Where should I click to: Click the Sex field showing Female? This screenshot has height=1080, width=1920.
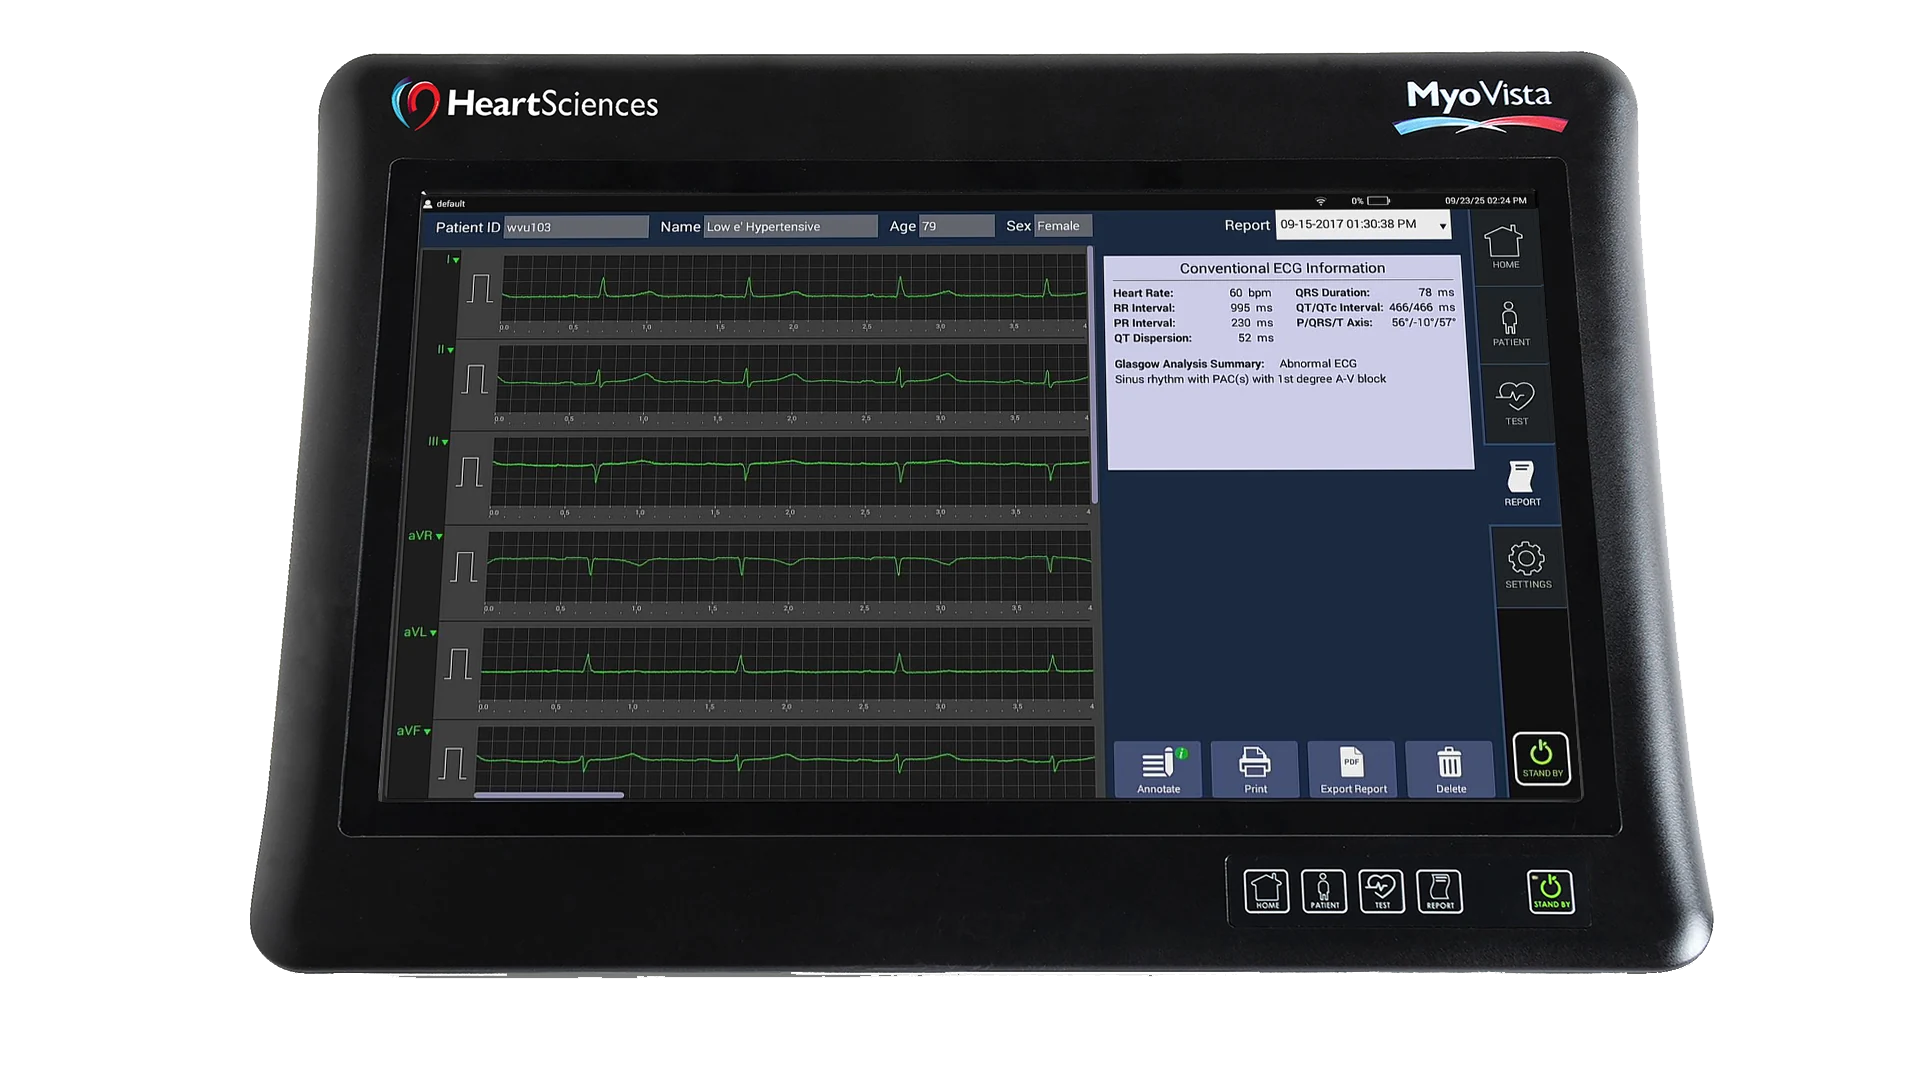point(1064,226)
